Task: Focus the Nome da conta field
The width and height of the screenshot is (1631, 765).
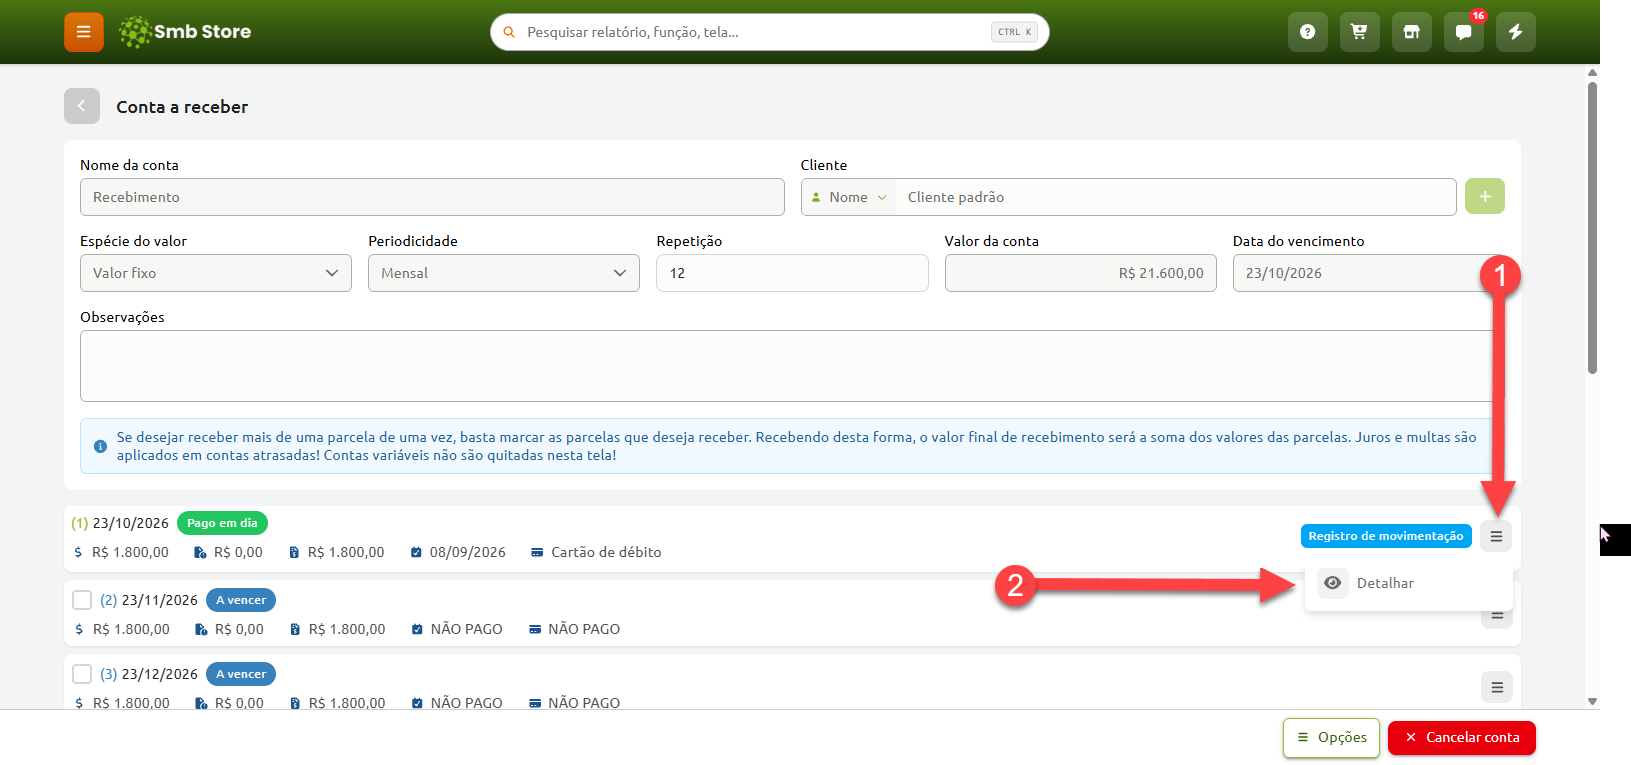Action: tap(432, 197)
